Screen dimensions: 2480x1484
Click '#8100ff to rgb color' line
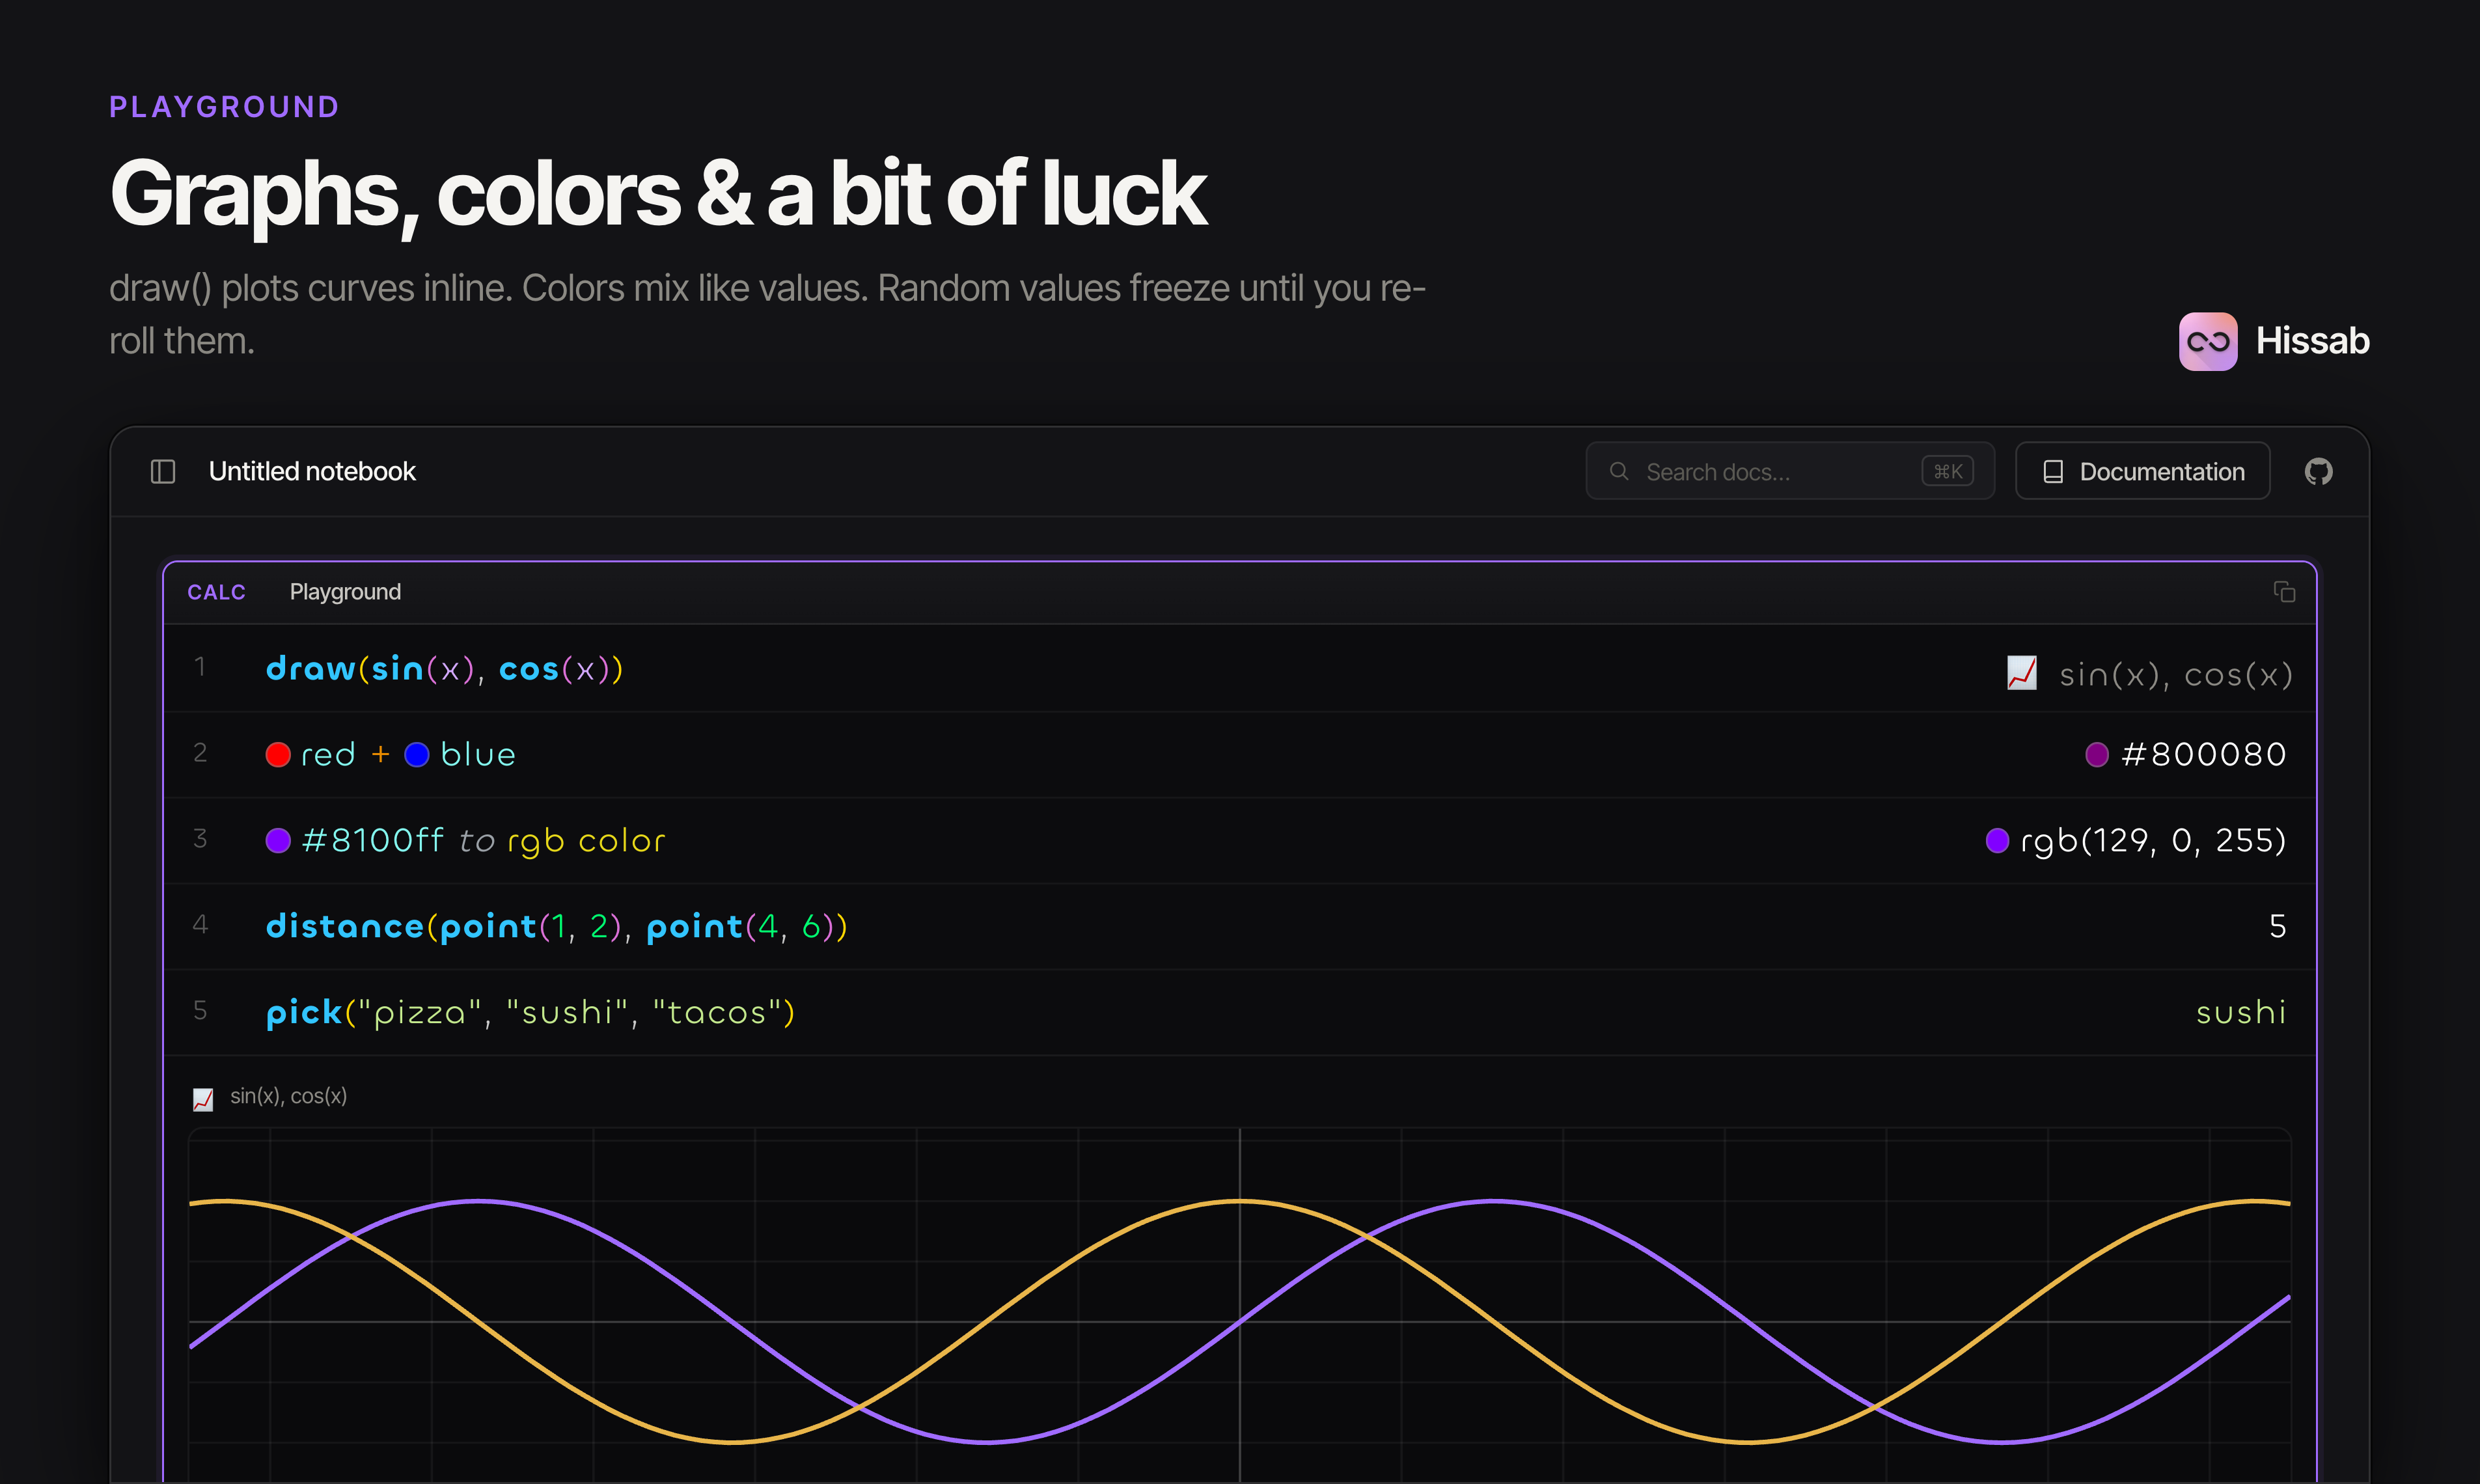pos(465,840)
